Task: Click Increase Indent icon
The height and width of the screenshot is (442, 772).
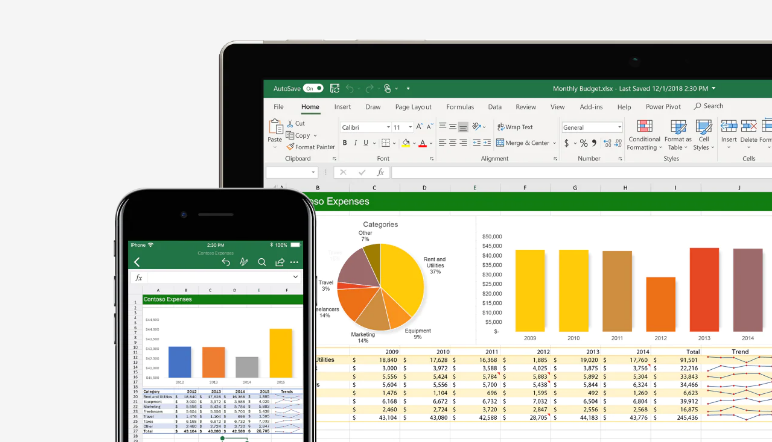Action: (487, 143)
